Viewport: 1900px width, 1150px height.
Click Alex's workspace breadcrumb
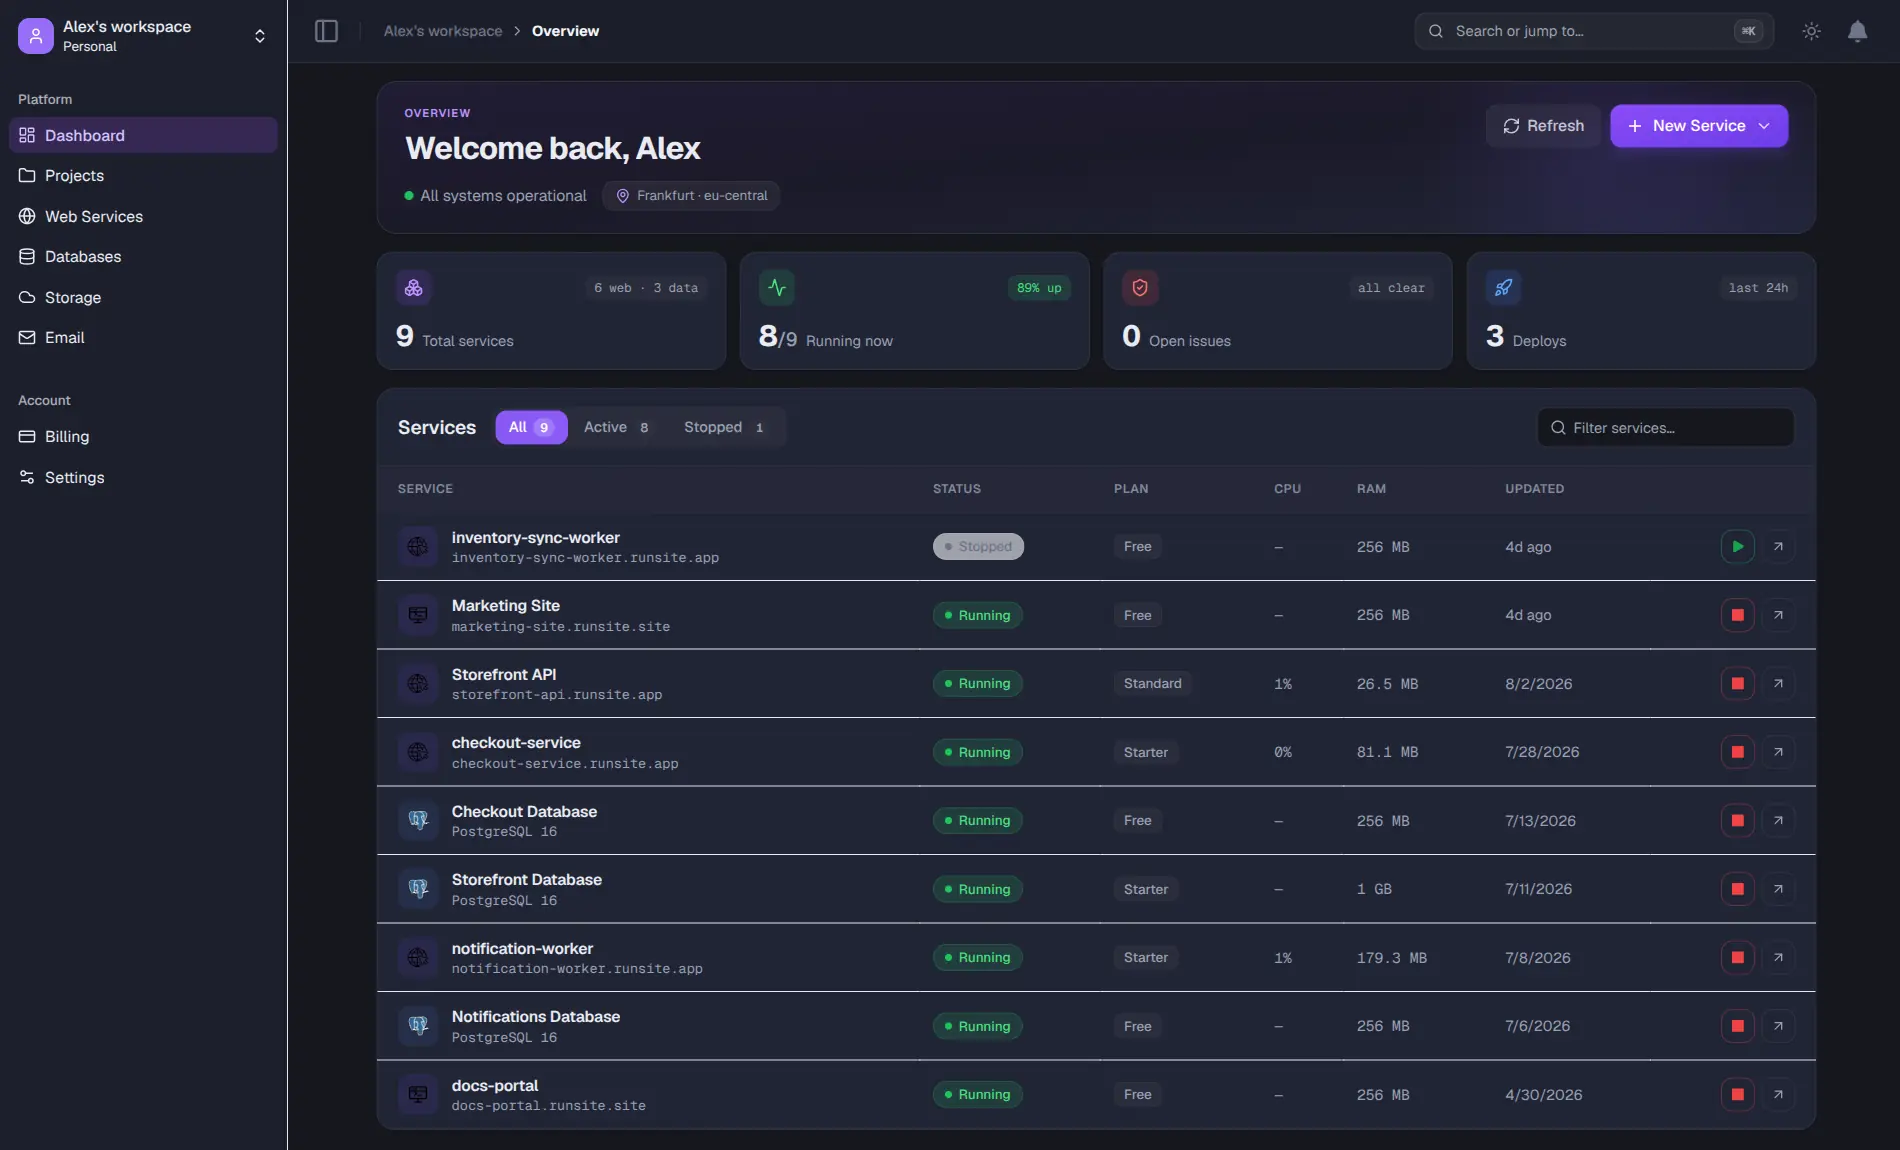coord(443,31)
